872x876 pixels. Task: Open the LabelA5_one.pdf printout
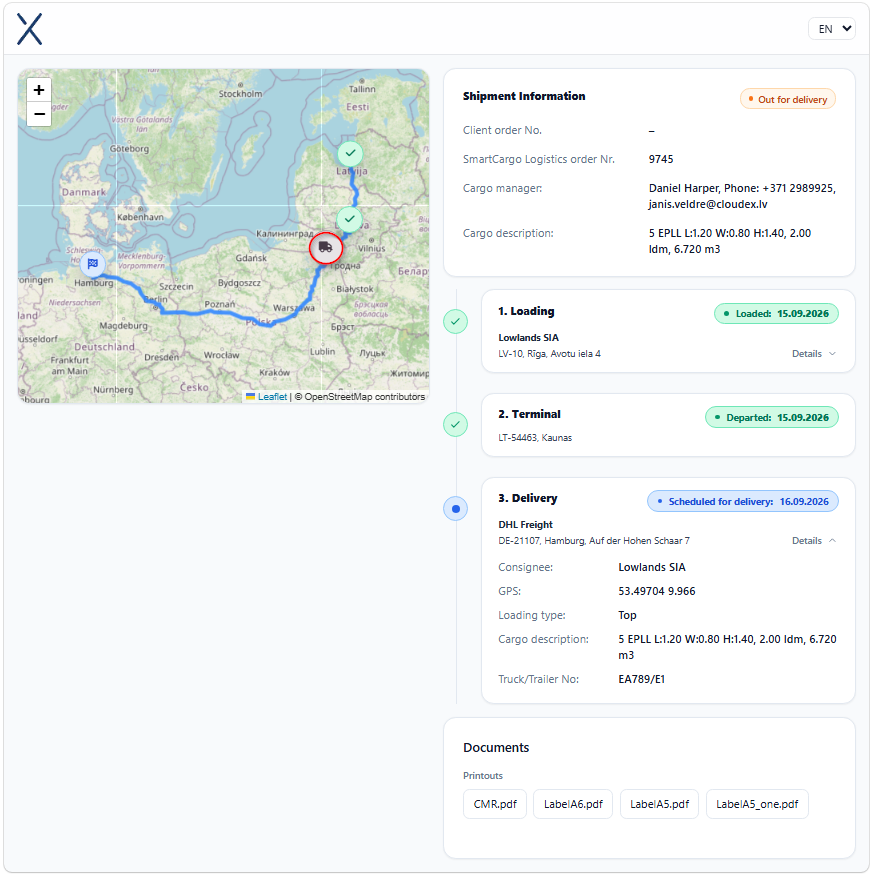[757, 804]
